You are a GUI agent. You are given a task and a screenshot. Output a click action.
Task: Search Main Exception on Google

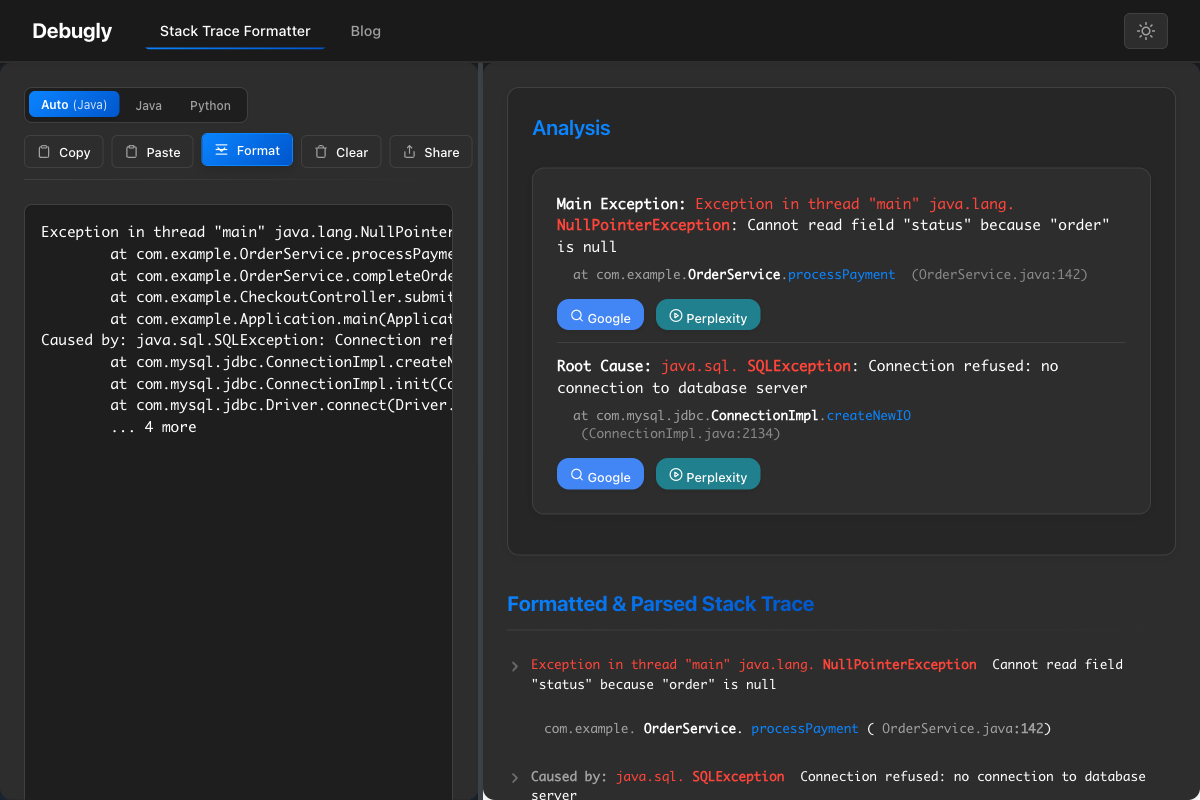(x=602, y=316)
